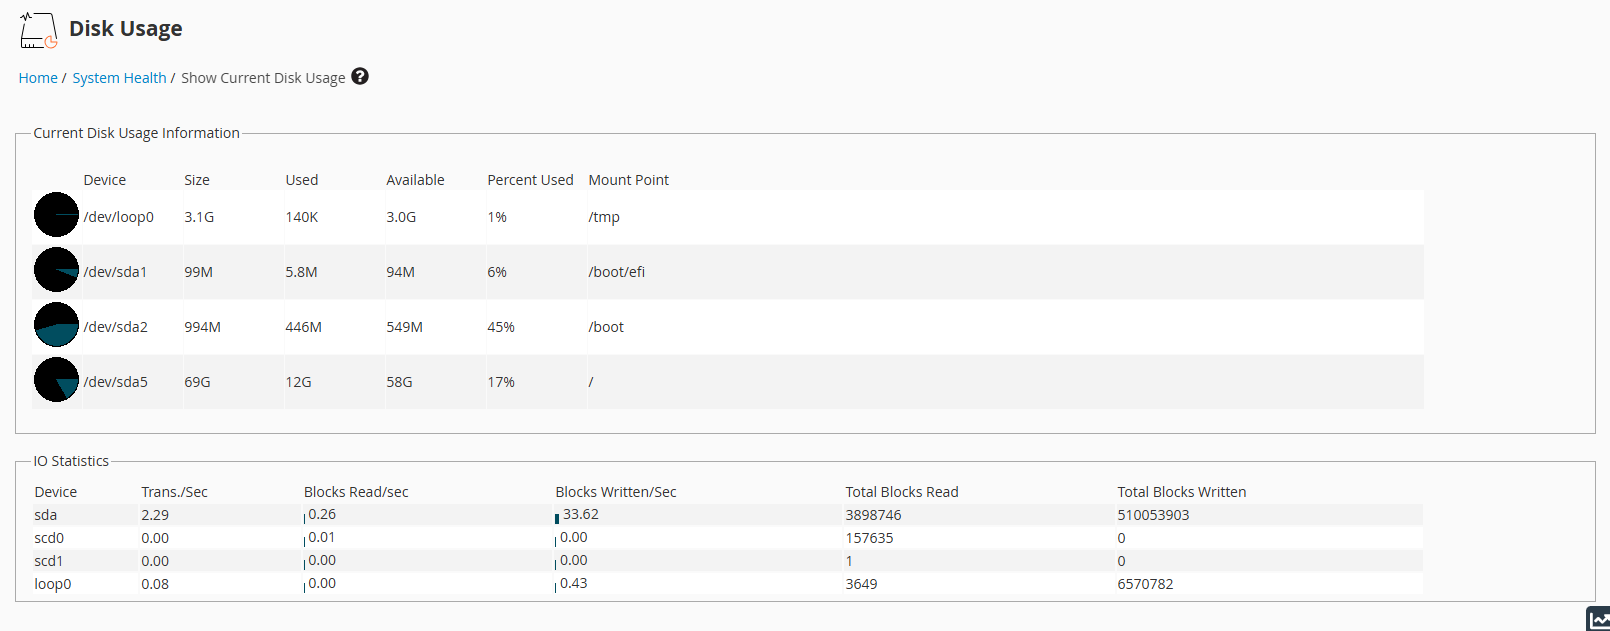1610x631 pixels.
Task: Click the 17% percent used value
Action: point(501,382)
